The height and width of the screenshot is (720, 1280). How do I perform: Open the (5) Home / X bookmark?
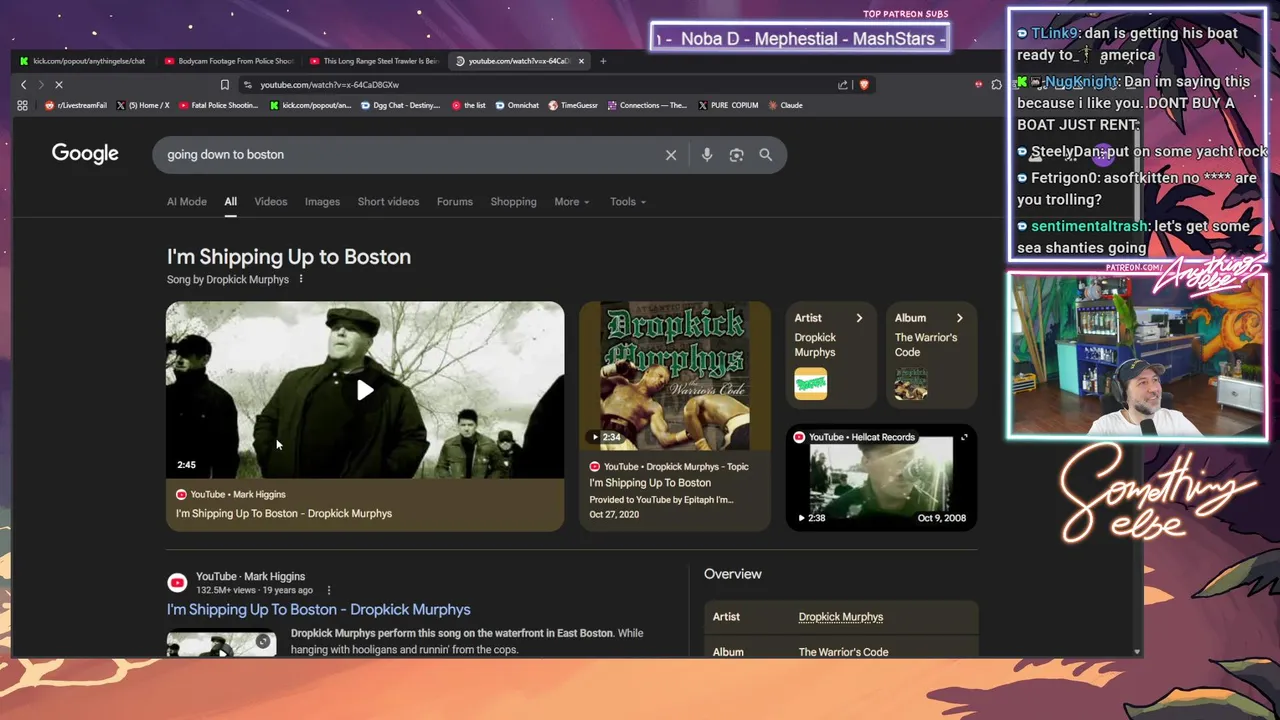pyautogui.click(x=143, y=105)
